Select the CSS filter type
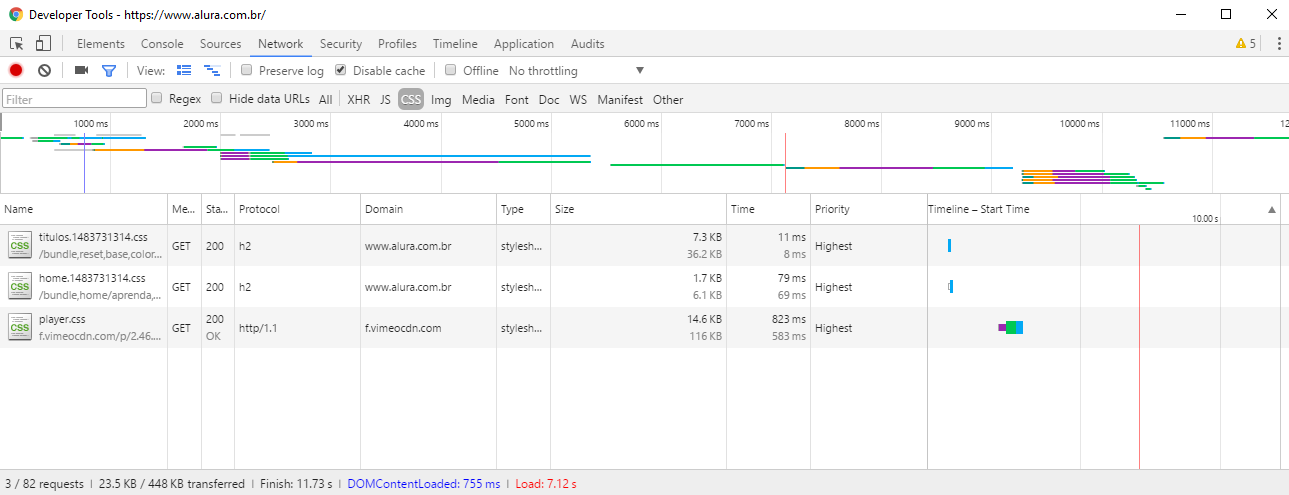 tap(411, 99)
